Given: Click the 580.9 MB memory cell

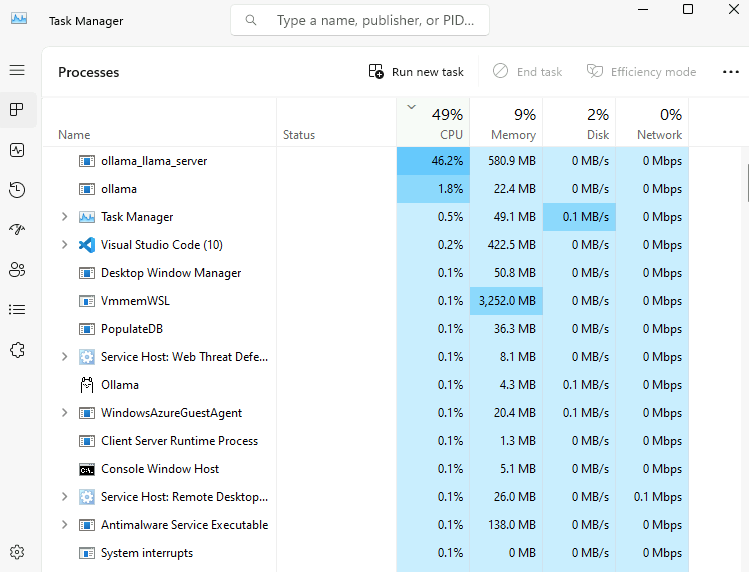Looking at the screenshot, I should click(x=506, y=161).
